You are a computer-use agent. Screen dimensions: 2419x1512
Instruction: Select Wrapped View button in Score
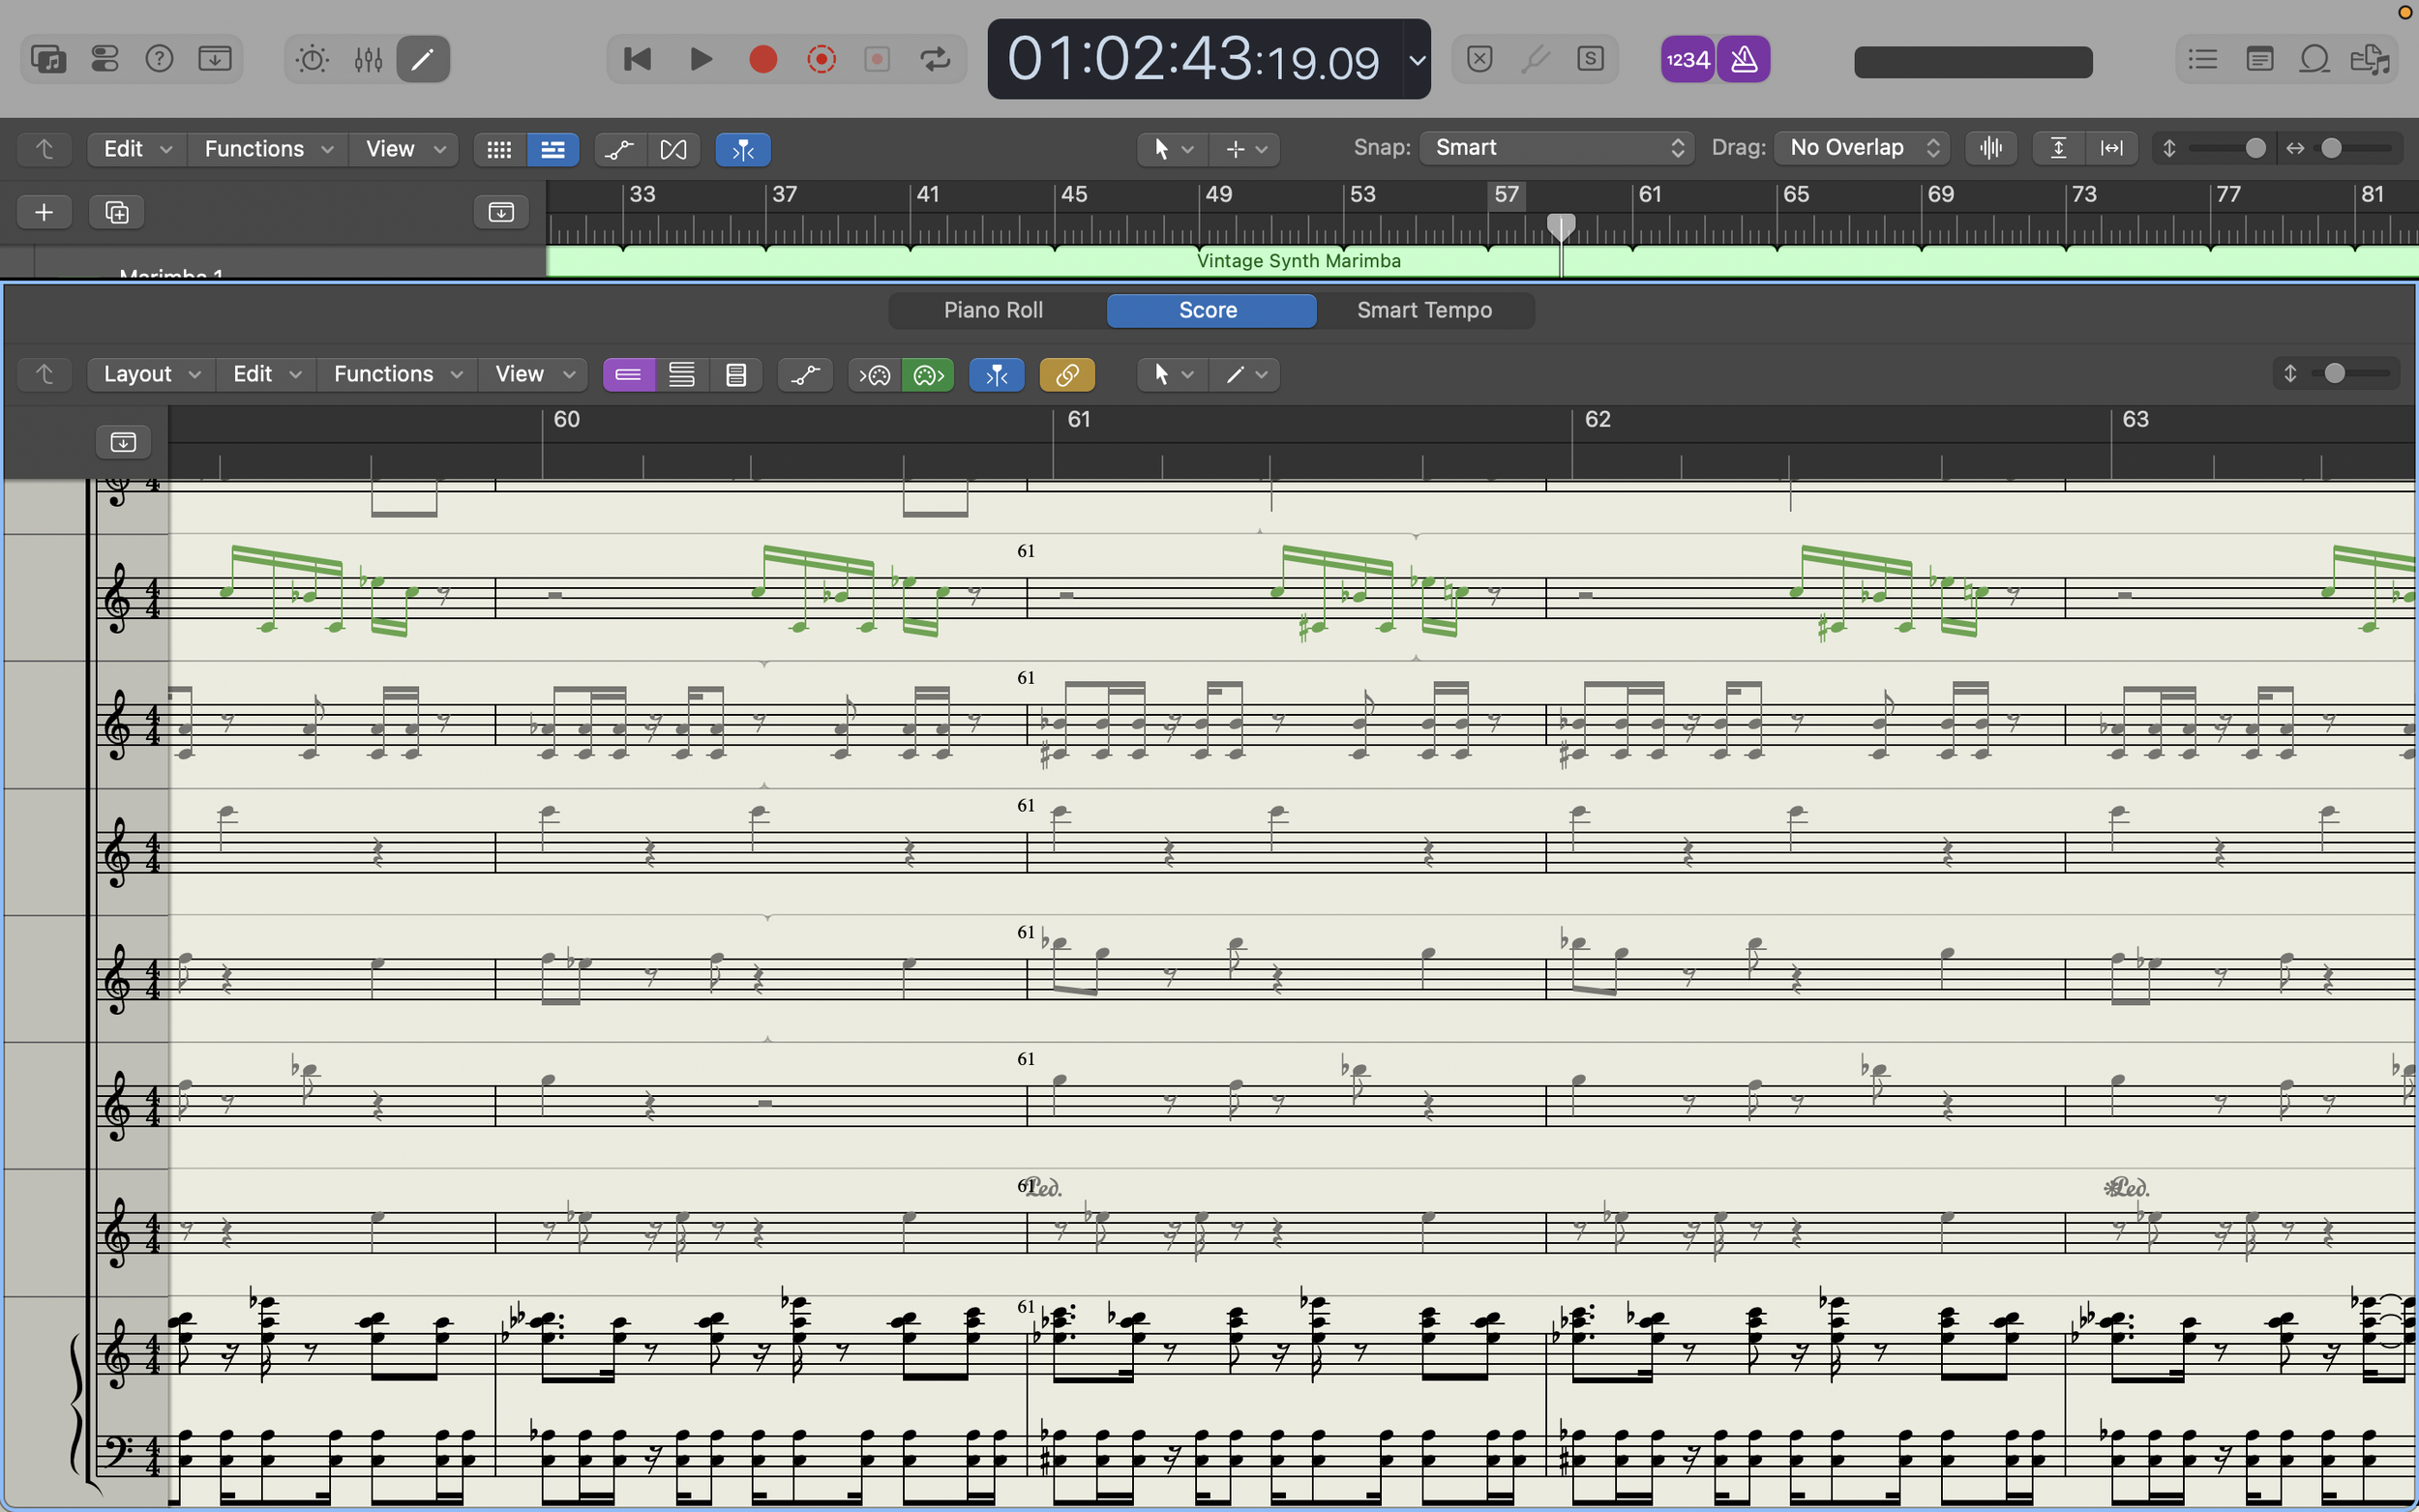(682, 374)
